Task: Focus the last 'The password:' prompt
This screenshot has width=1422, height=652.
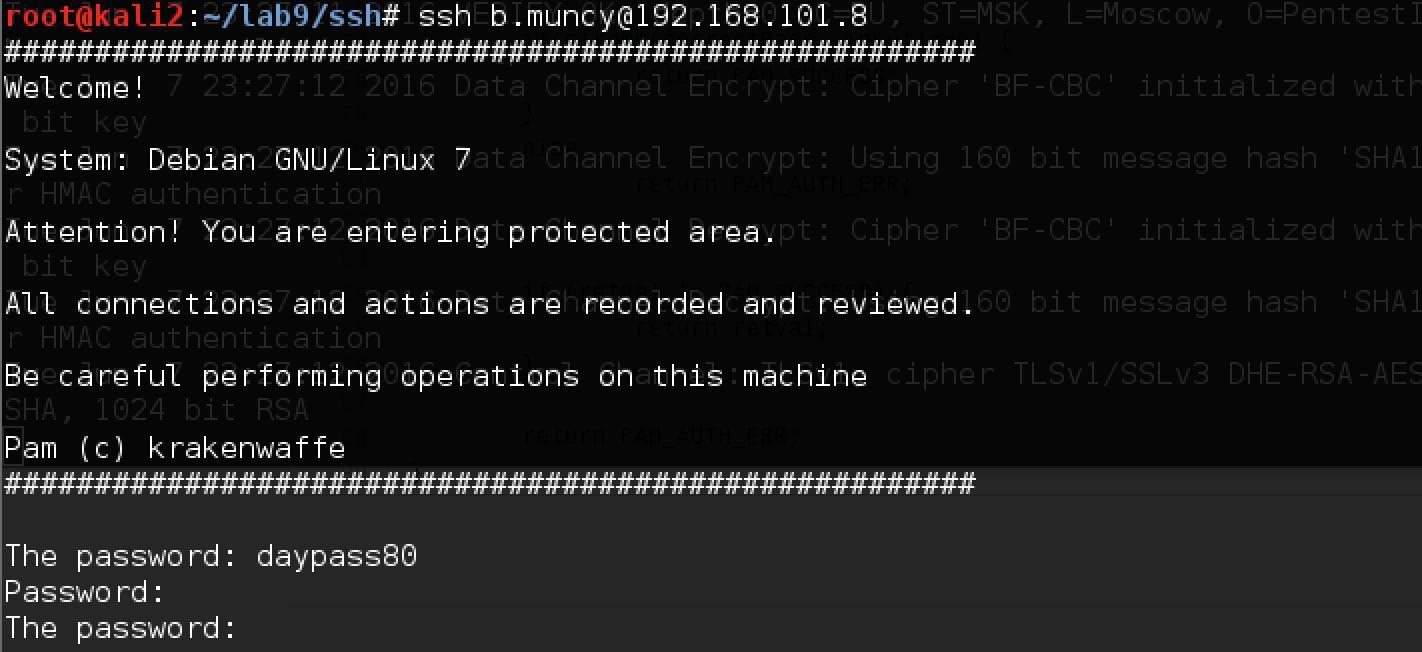Action: click(x=121, y=628)
